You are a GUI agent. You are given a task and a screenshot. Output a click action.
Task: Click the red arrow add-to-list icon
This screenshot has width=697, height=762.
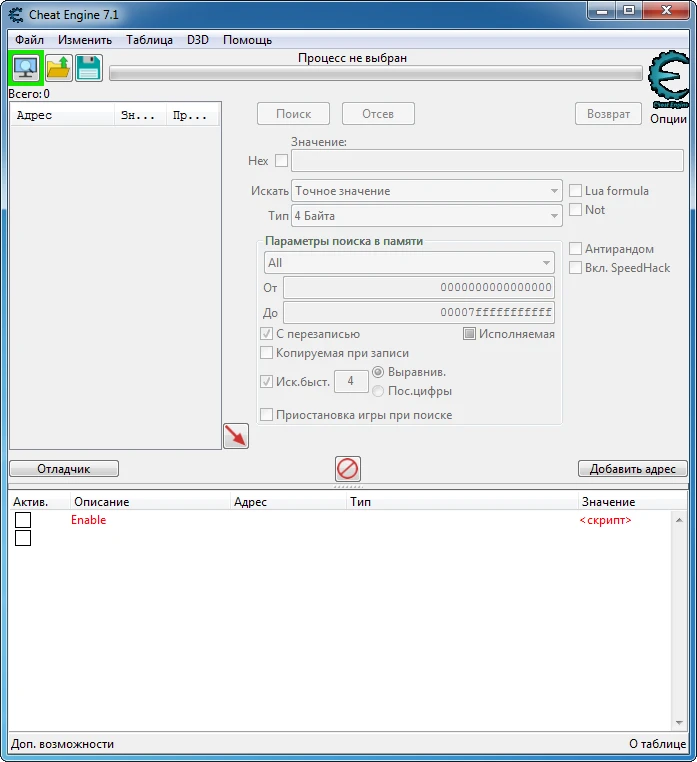point(236,436)
